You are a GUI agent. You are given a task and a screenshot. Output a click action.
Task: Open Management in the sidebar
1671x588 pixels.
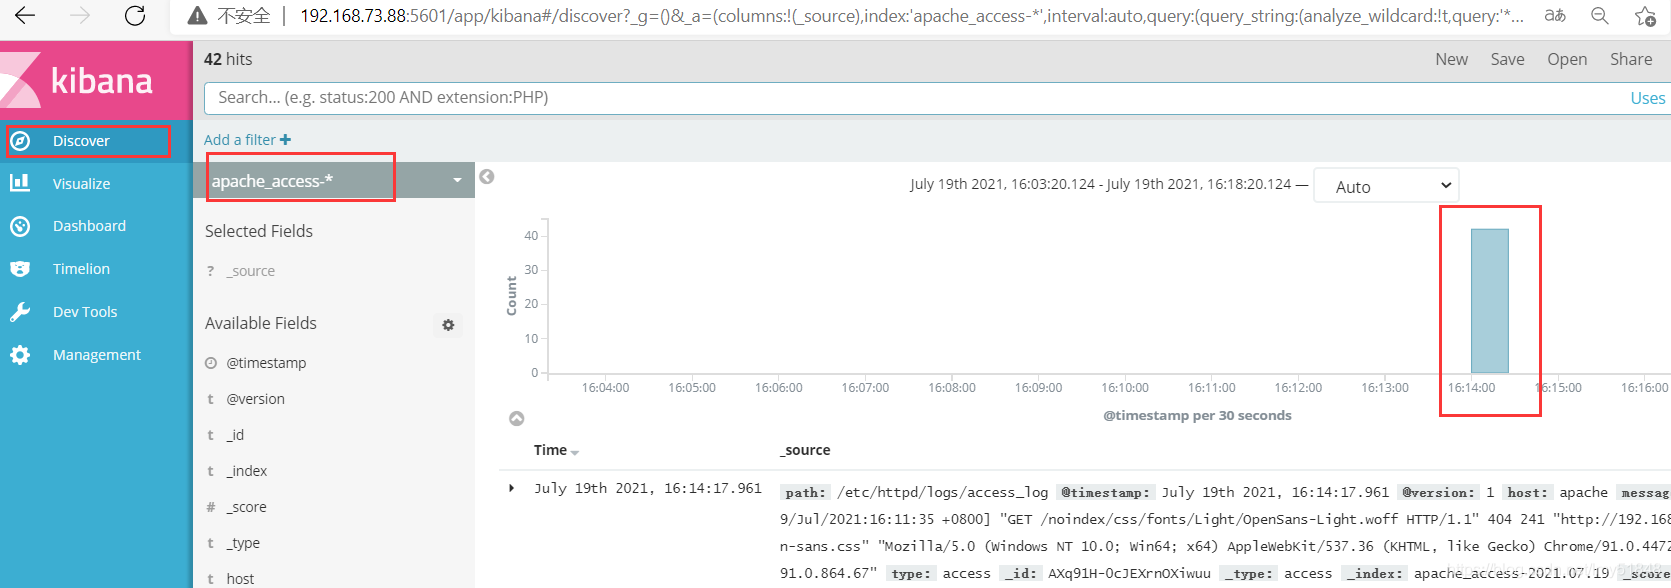[96, 355]
